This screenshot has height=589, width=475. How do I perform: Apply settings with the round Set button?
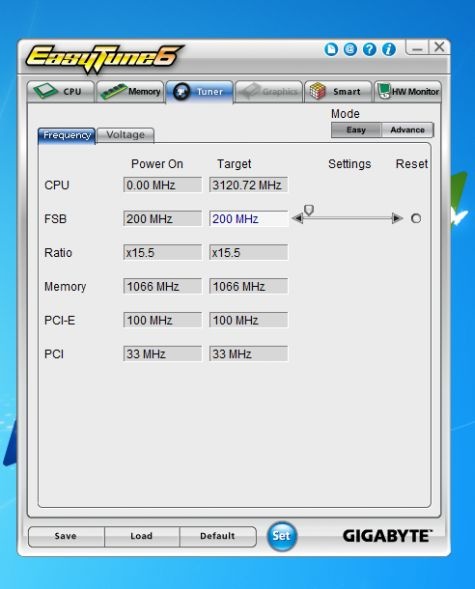[x=281, y=536]
